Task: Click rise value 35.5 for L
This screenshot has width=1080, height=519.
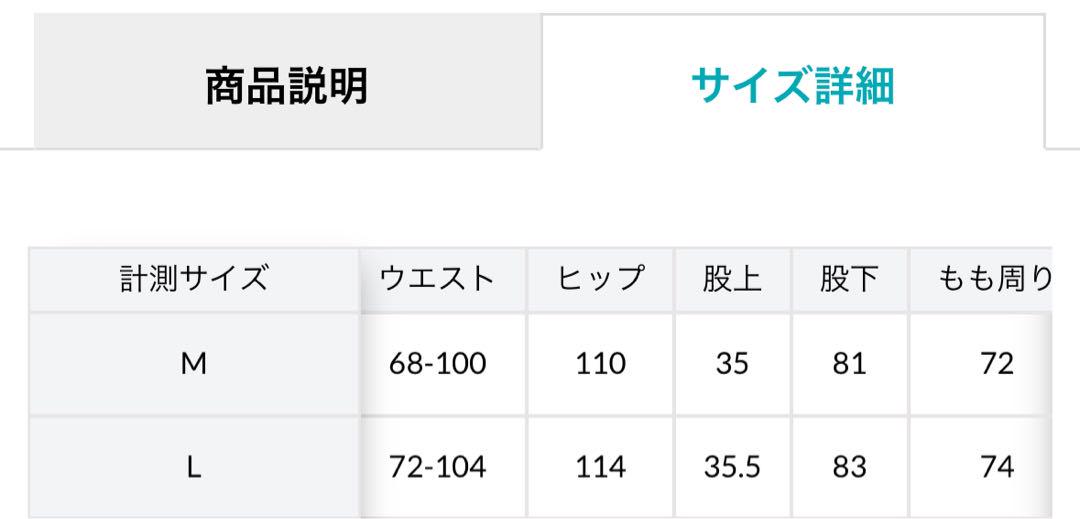Action: click(x=733, y=468)
